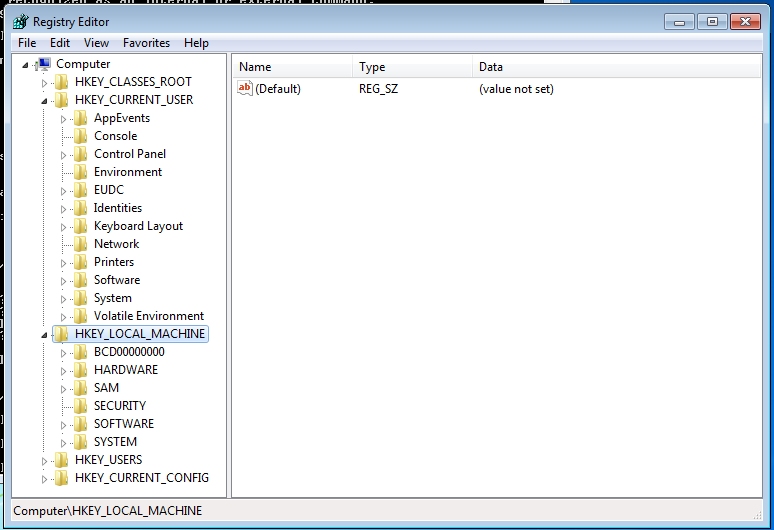The width and height of the screenshot is (774, 530).
Task: Open the Favorites menu
Action: click(x=146, y=43)
